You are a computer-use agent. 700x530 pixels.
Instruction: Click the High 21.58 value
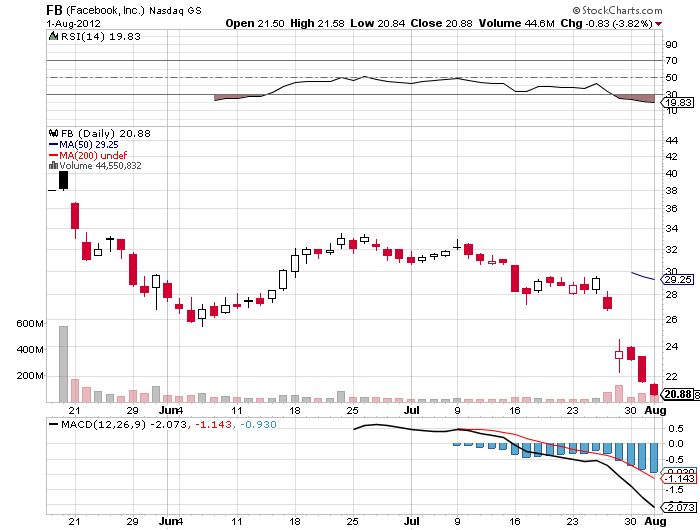click(317, 23)
